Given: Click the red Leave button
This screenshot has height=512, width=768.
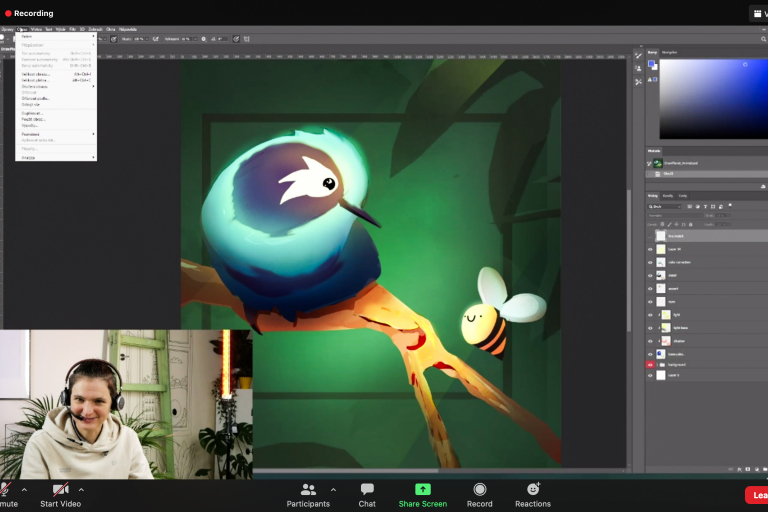Looking at the screenshot, I should [757, 495].
